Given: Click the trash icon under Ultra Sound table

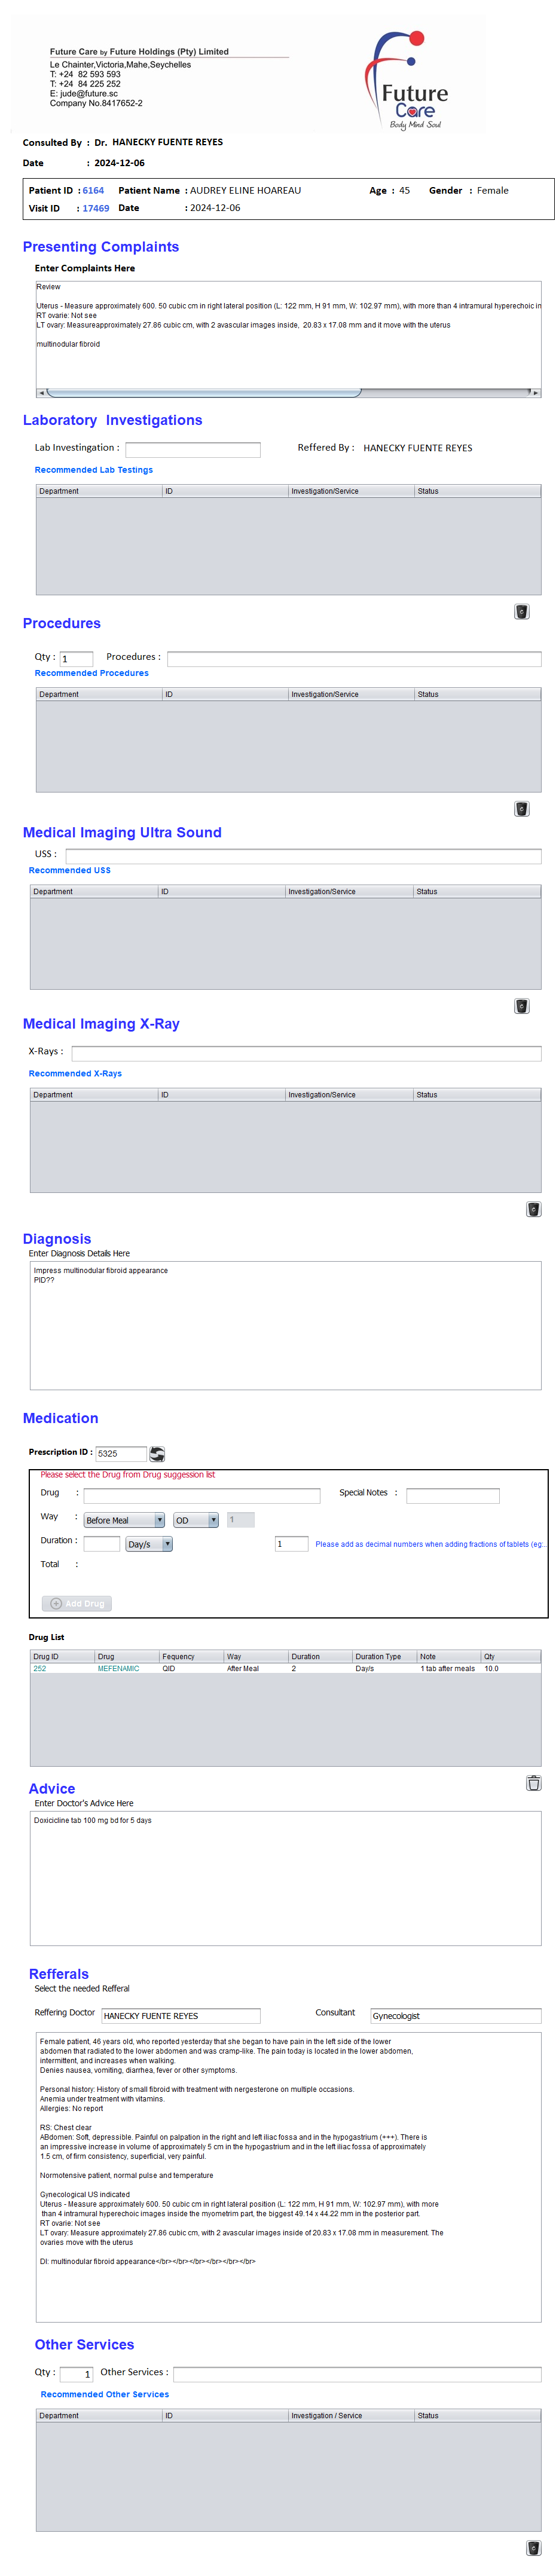Looking at the screenshot, I should [521, 1005].
